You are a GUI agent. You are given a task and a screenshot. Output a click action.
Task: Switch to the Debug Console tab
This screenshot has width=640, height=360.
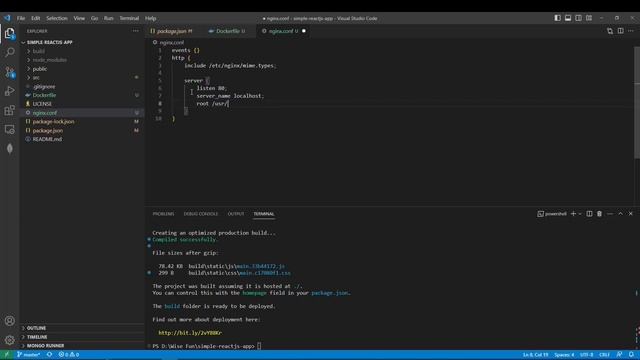coord(200,214)
